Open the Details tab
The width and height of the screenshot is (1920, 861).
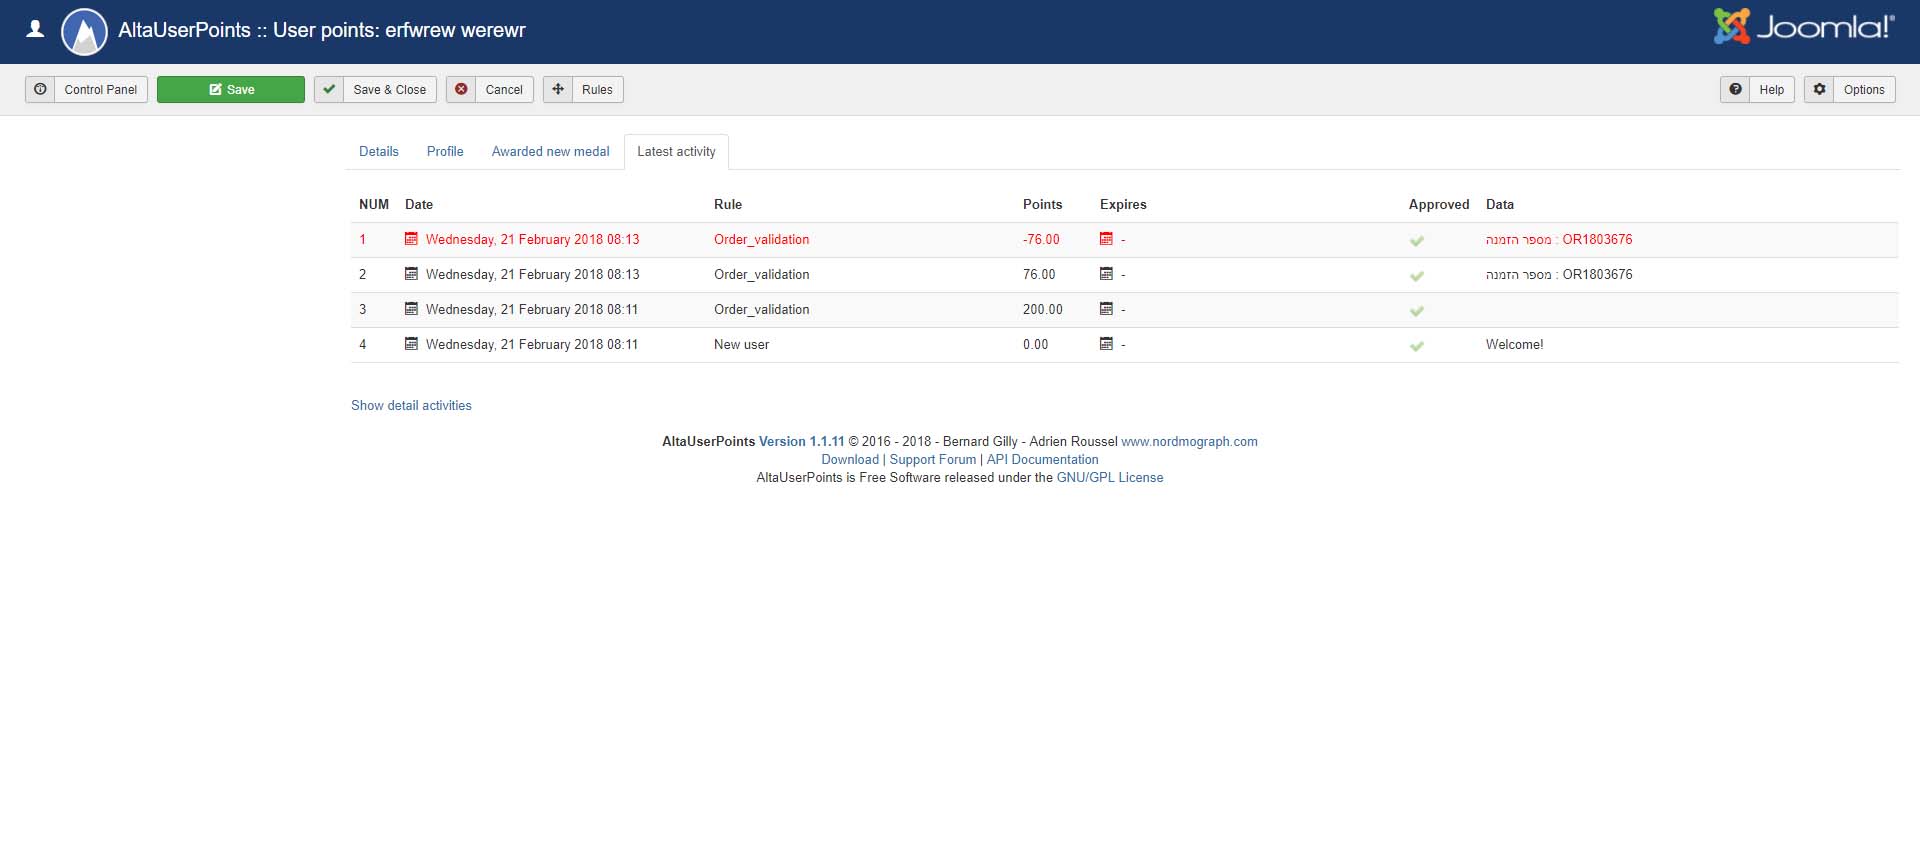click(x=379, y=152)
